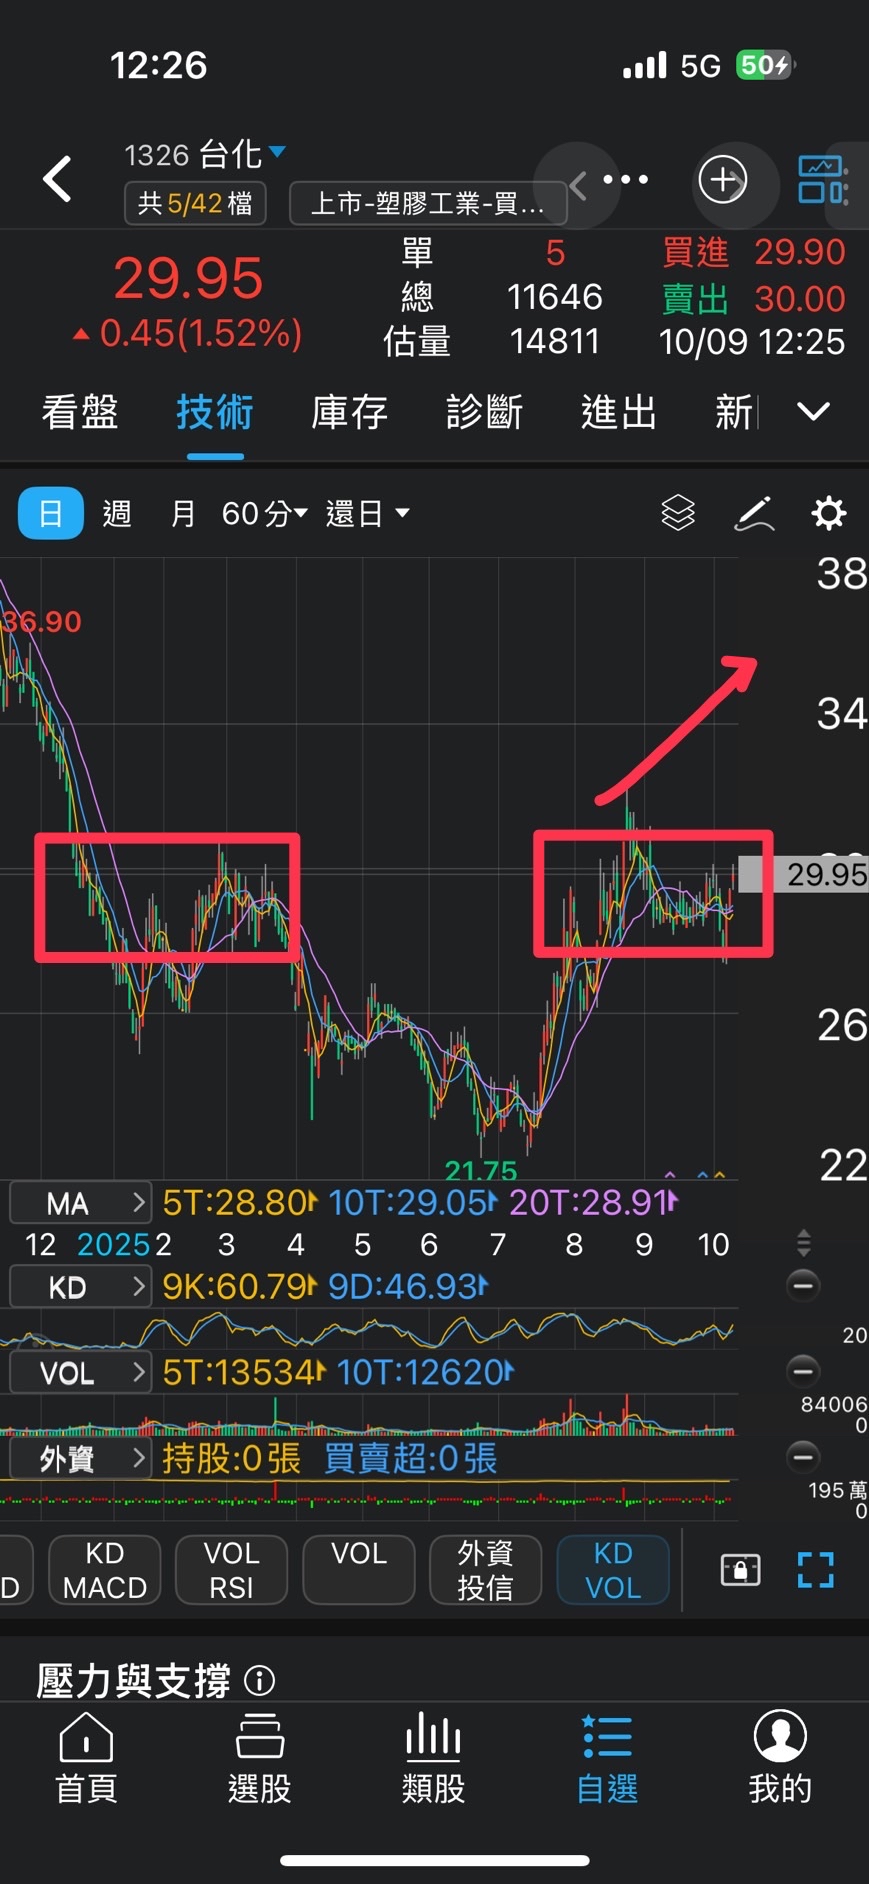The height and width of the screenshot is (1884, 869).
Task: Open 選股 stock screener
Action: click(259, 1757)
